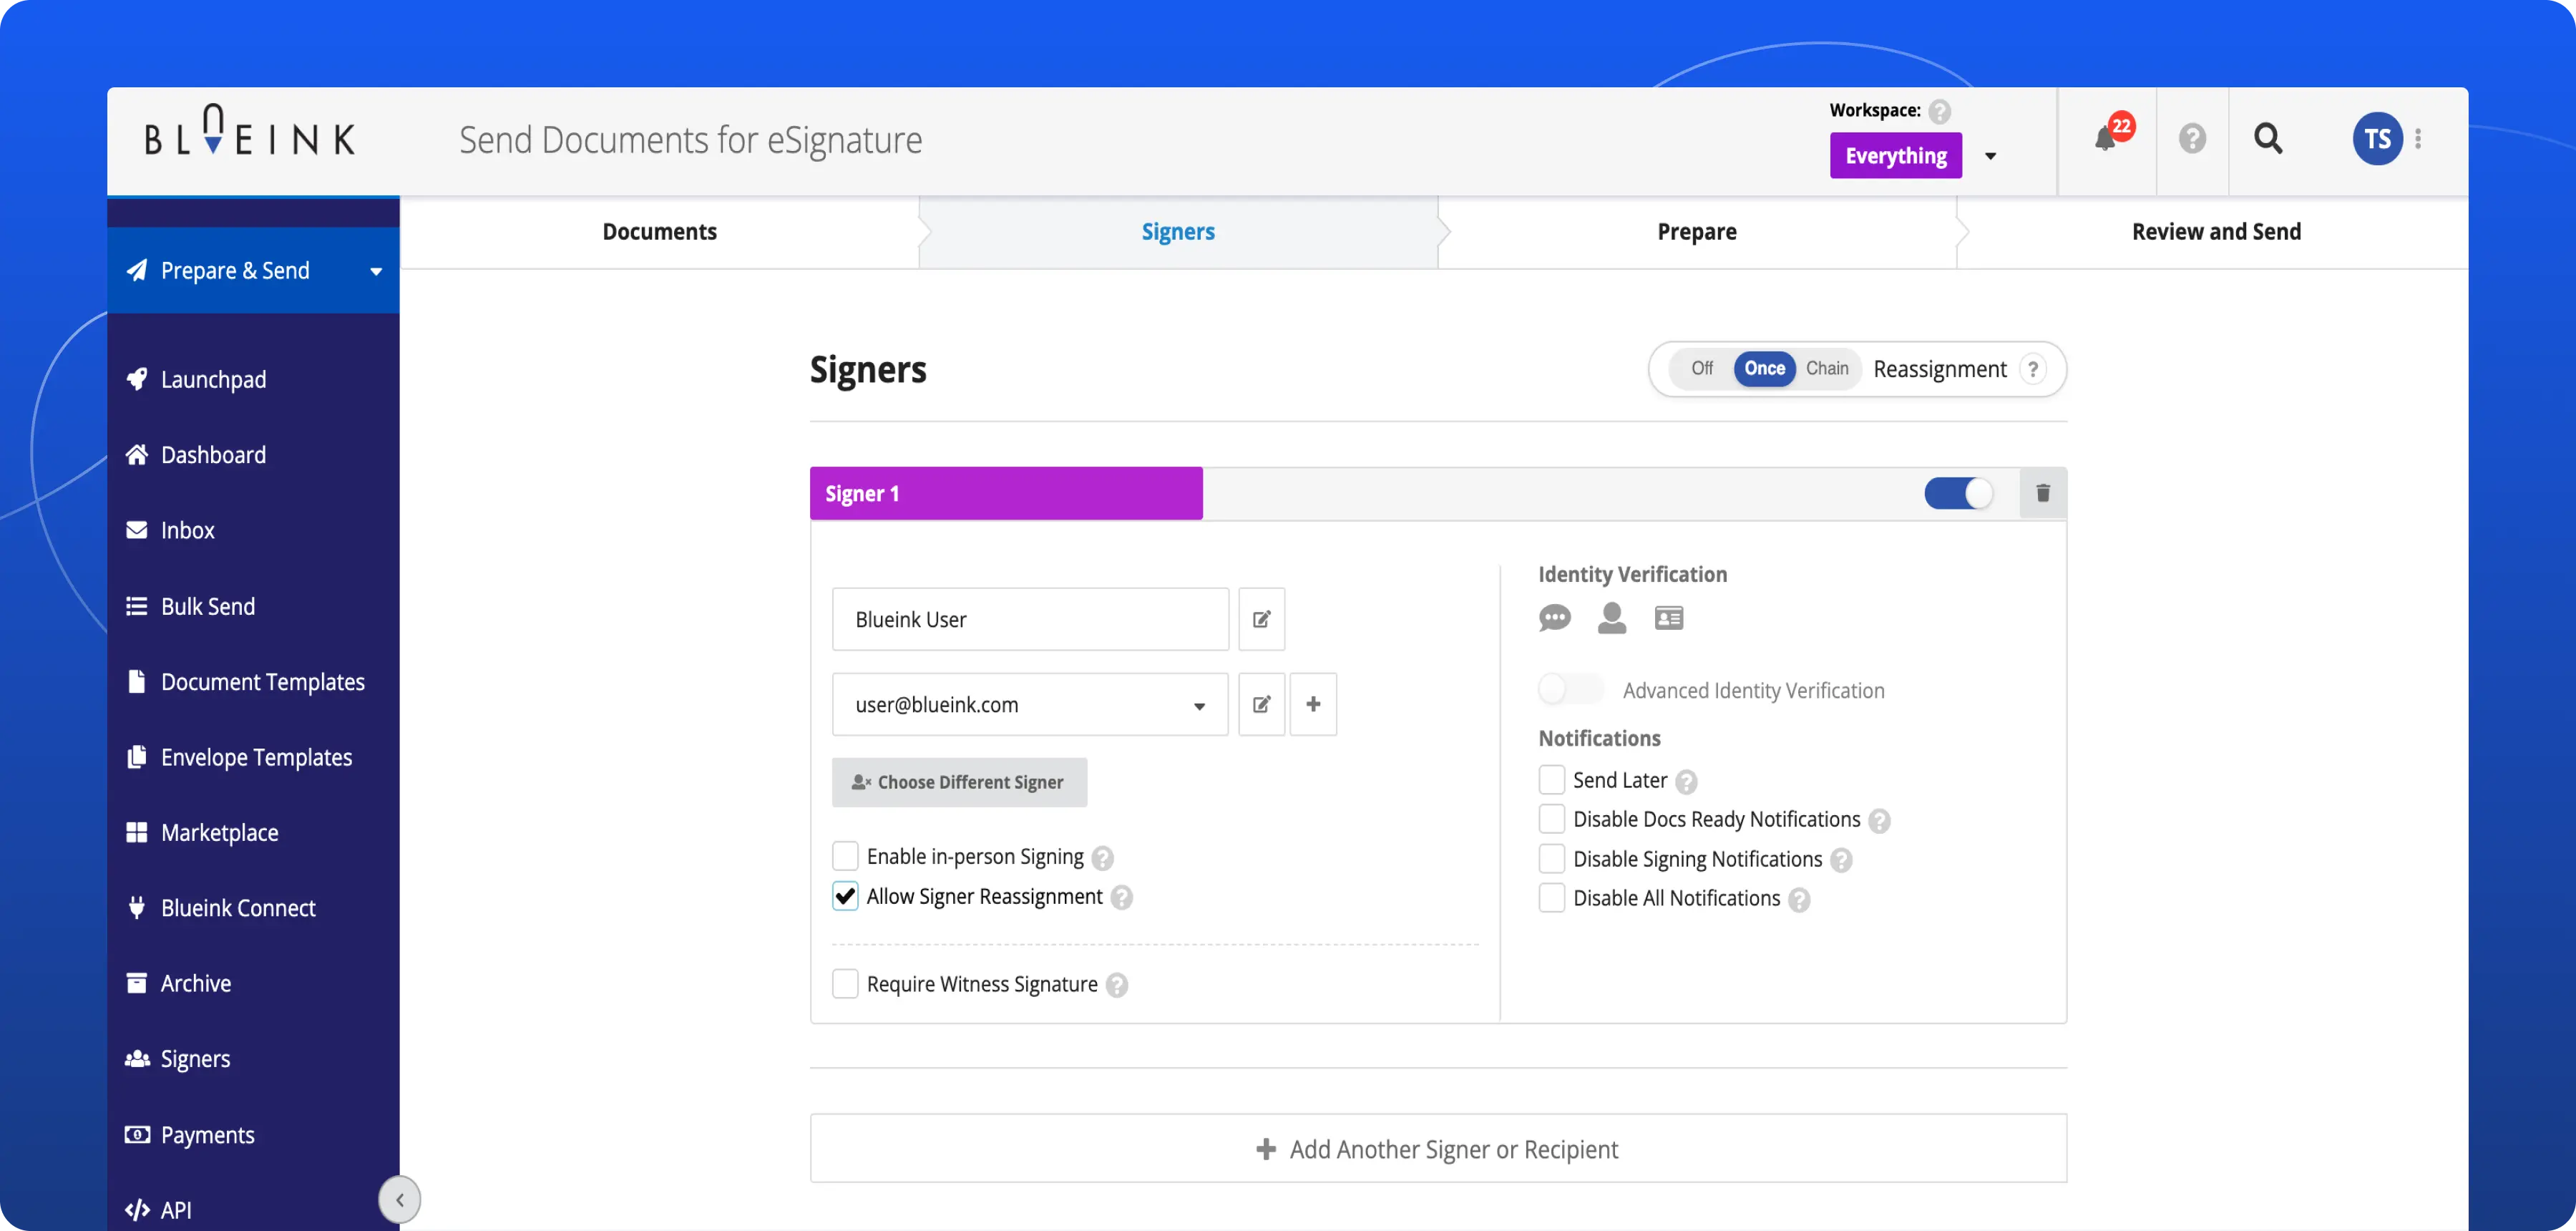Click the Blueink User name field
Image resolution: width=2576 pixels, height=1231 pixels.
coord(1030,619)
